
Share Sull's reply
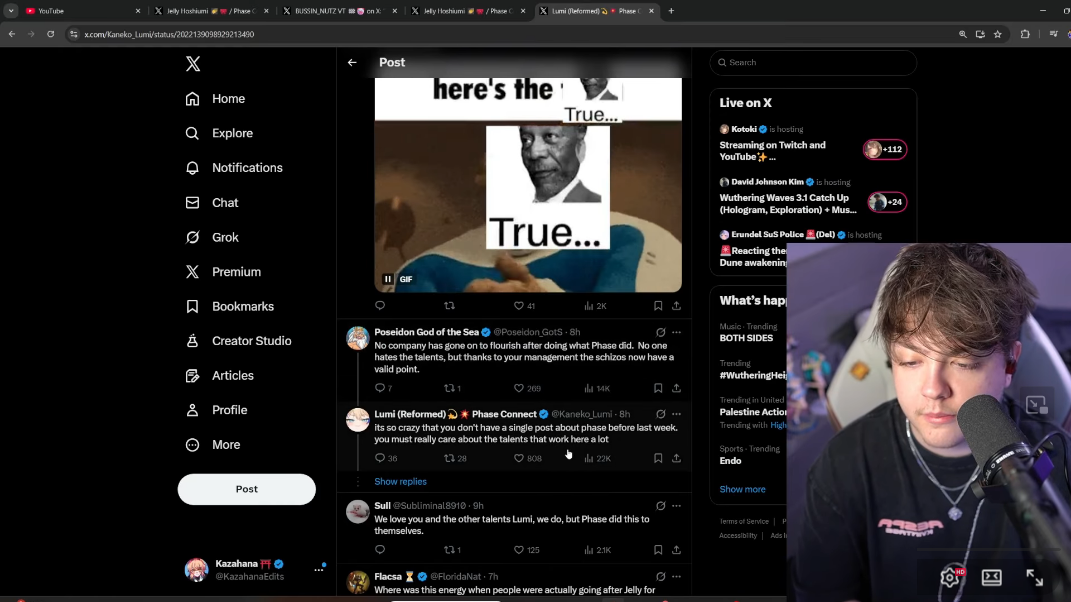(676, 549)
